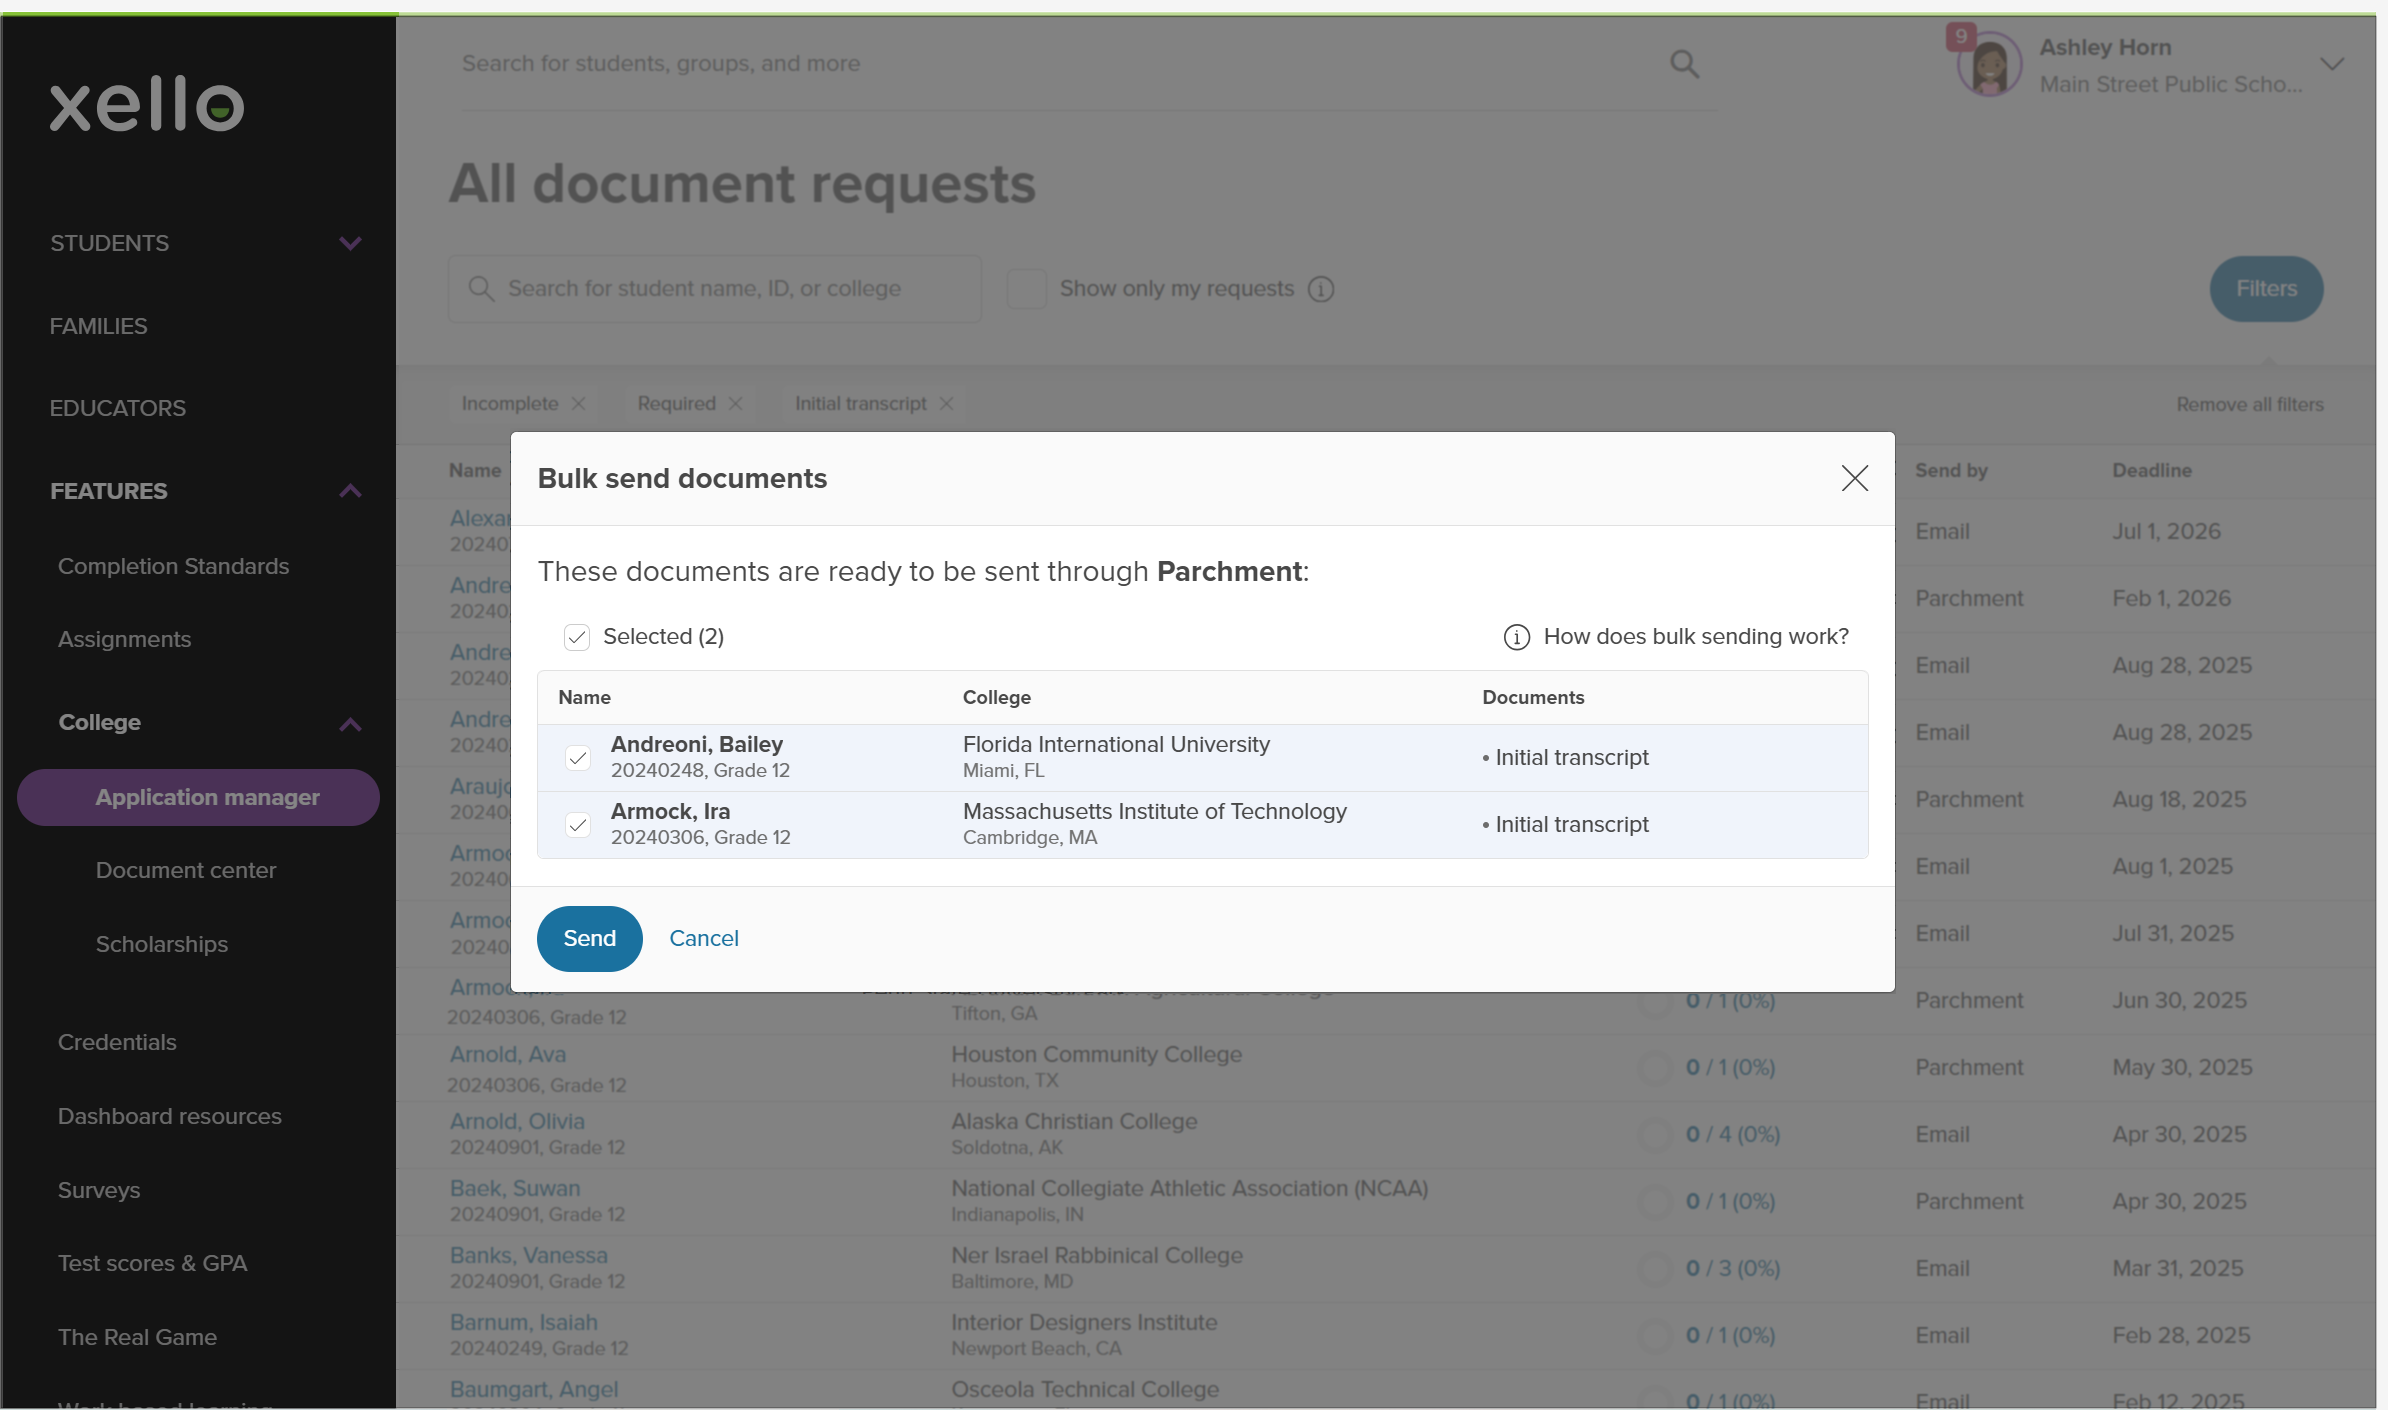This screenshot has width=2388, height=1410.
Task: Click the Deadline column header
Action: coord(2152,470)
